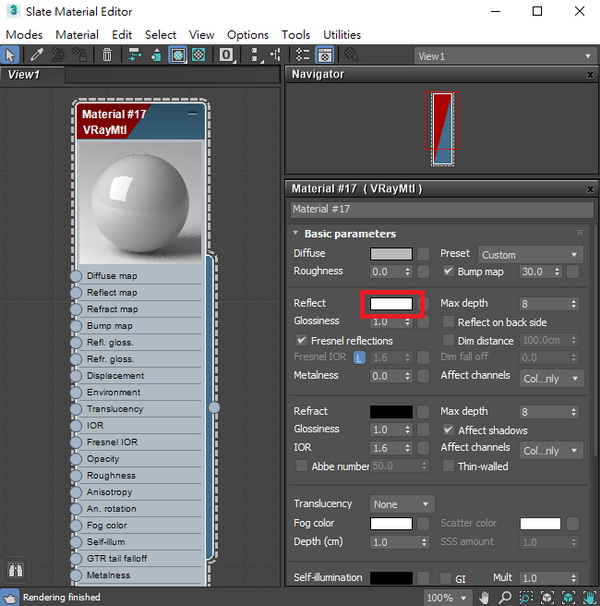This screenshot has height=606, width=600.
Task: Click the Self-illumination color swatch
Action: [391, 578]
